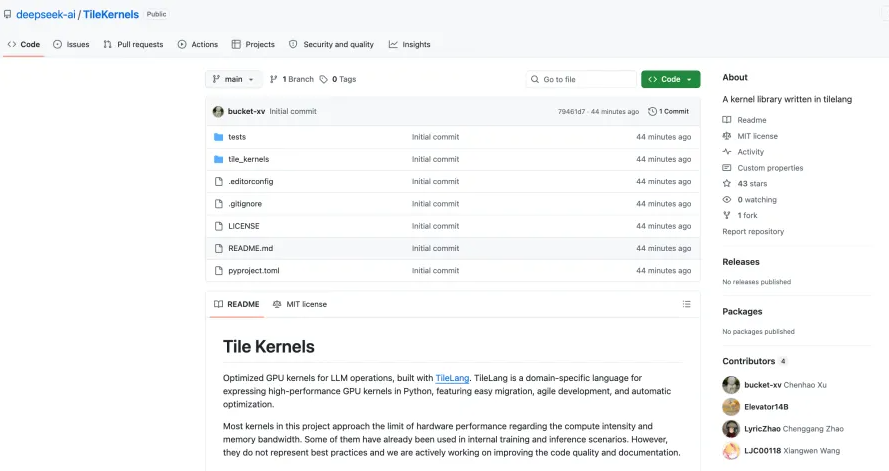
Task: Open the Pull requests tab
Action: 134,44
